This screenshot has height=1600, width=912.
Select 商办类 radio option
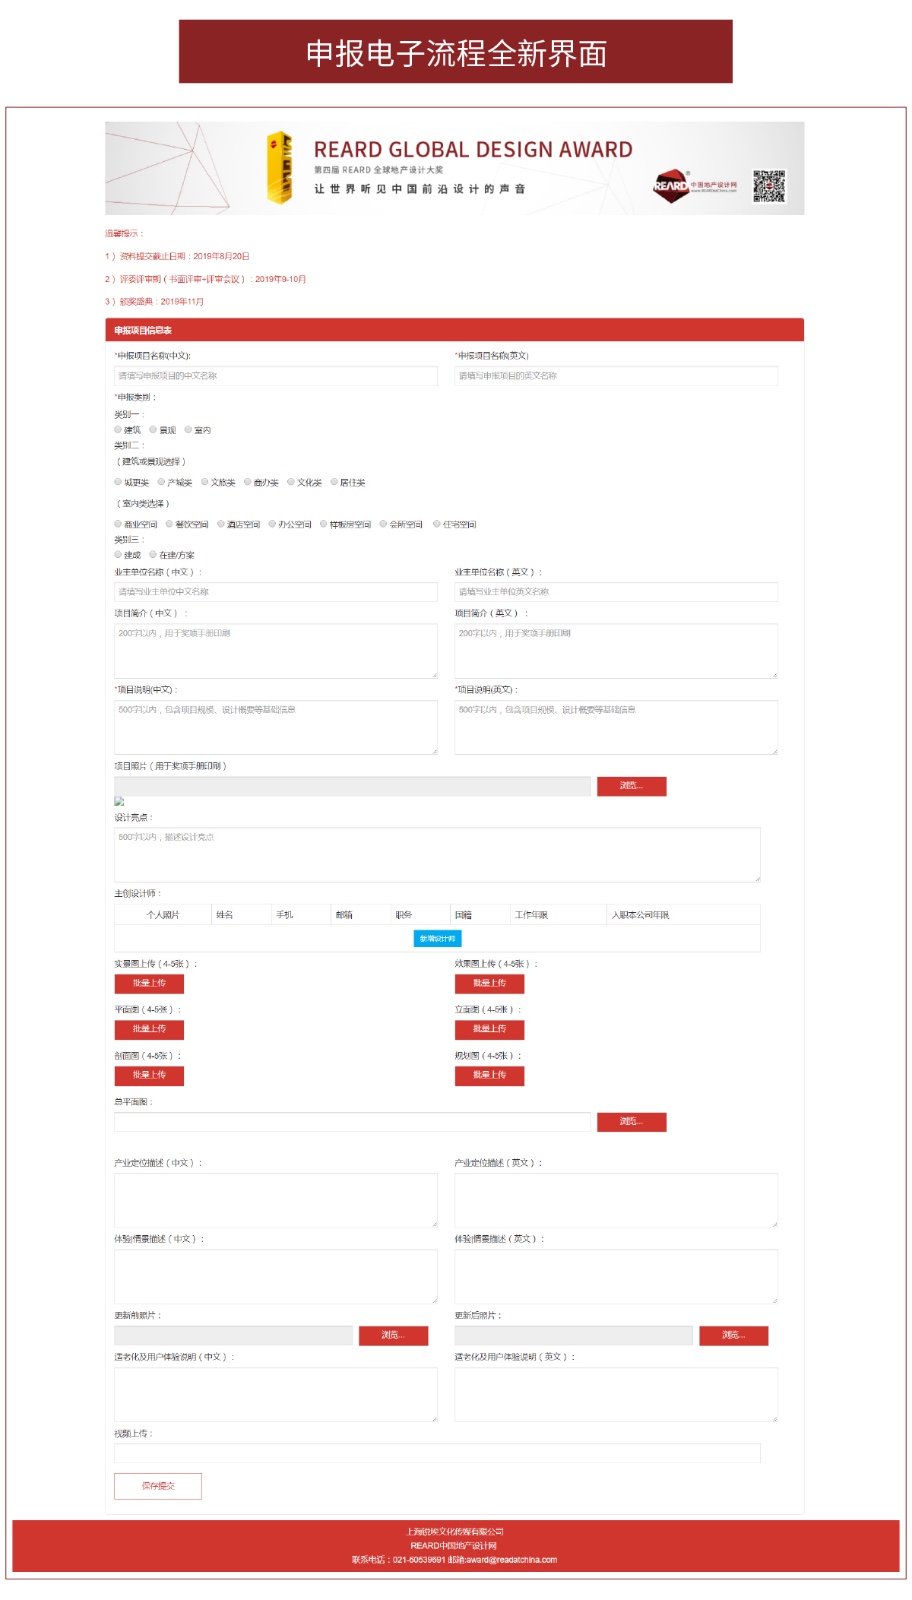[x=248, y=482]
